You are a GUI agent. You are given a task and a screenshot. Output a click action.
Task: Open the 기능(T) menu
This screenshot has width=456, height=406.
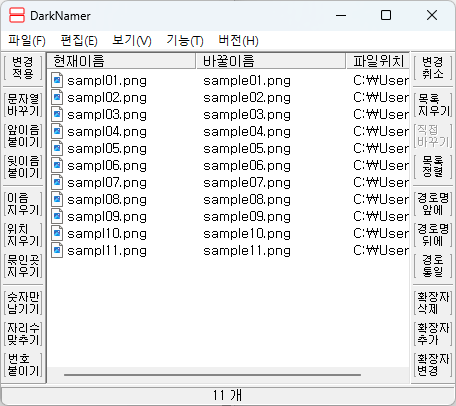tap(185, 41)
